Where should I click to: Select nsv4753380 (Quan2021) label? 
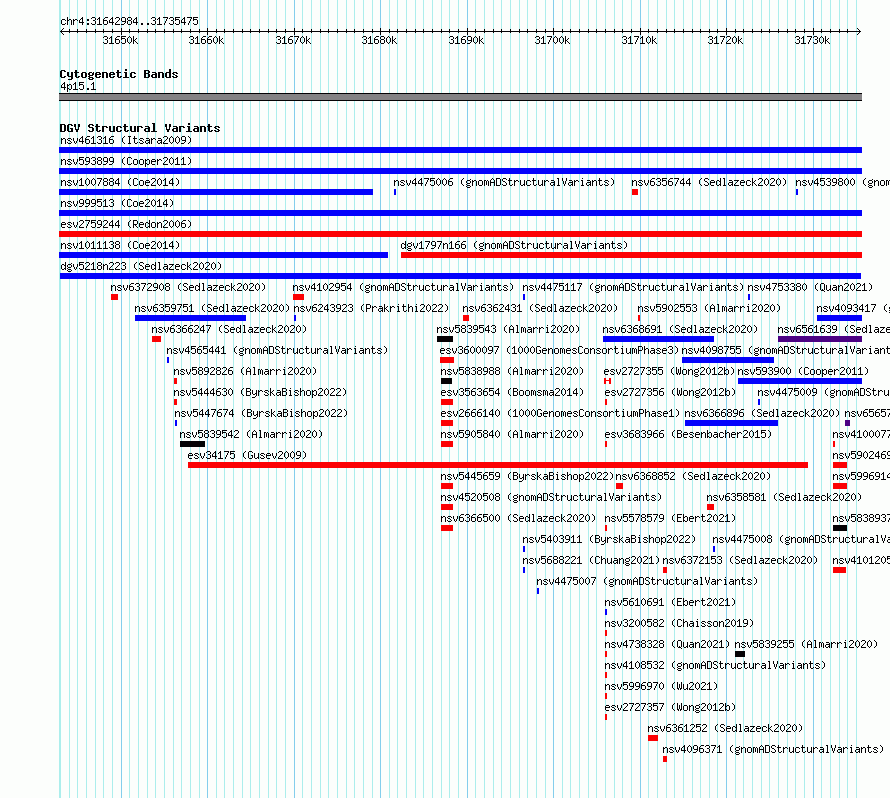point(810,287)
